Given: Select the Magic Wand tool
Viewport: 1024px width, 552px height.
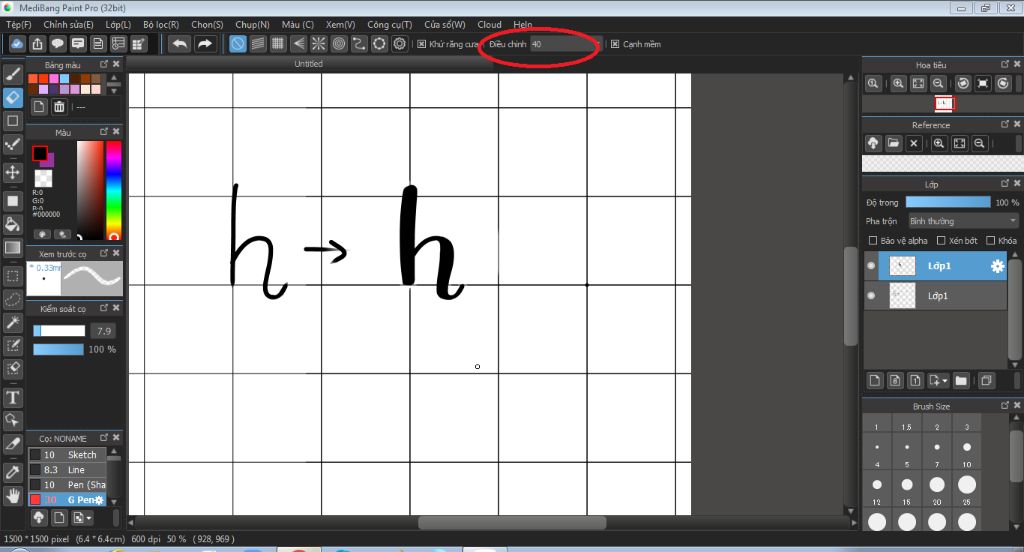Looking at the screenshot, I should 12,322.
